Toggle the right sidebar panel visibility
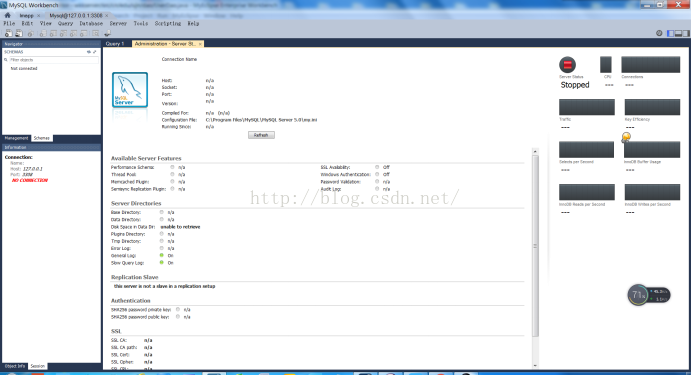Screen dimensions: 692x375 tap(686, 33)
